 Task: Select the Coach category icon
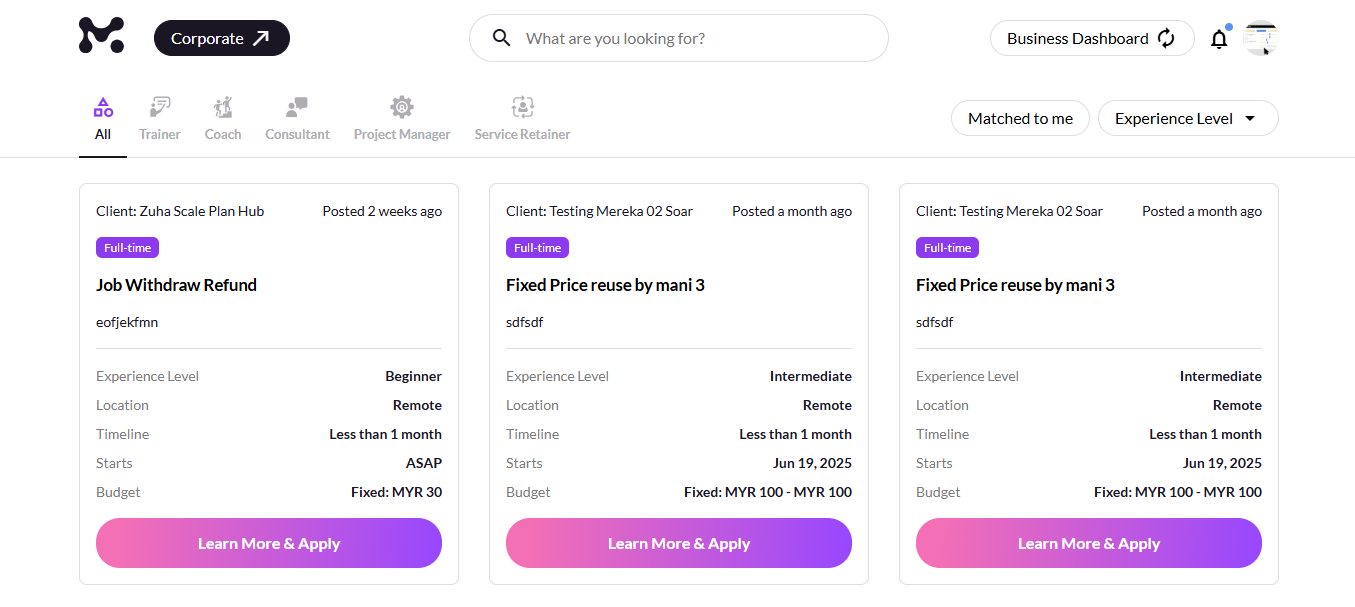click(x=223, y=107)
